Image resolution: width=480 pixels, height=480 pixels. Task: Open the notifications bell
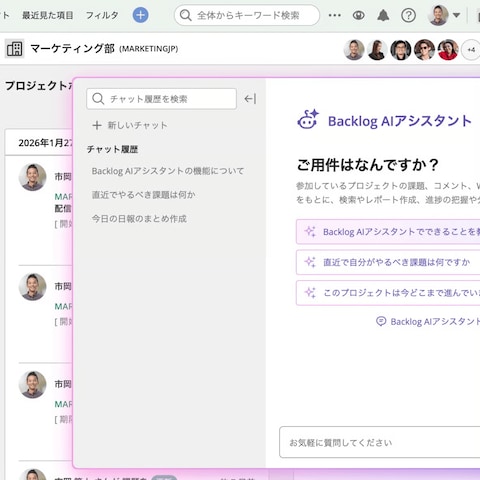[383, 15]
